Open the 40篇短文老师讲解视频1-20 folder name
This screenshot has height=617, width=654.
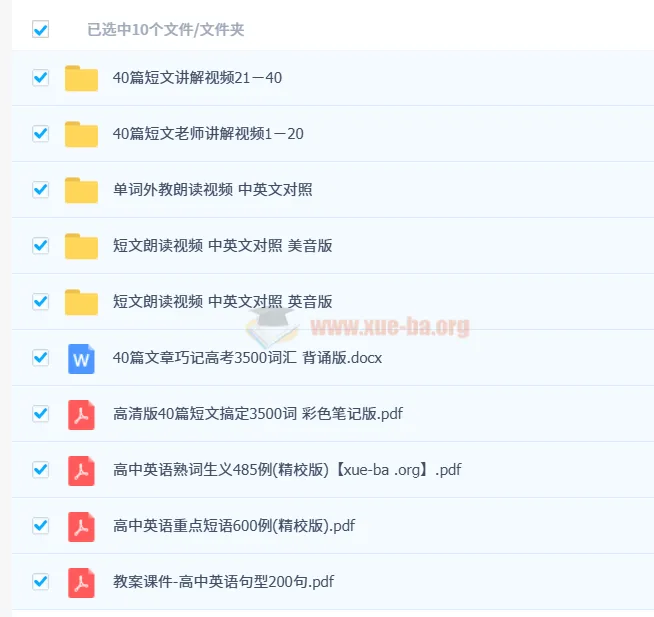208,133
